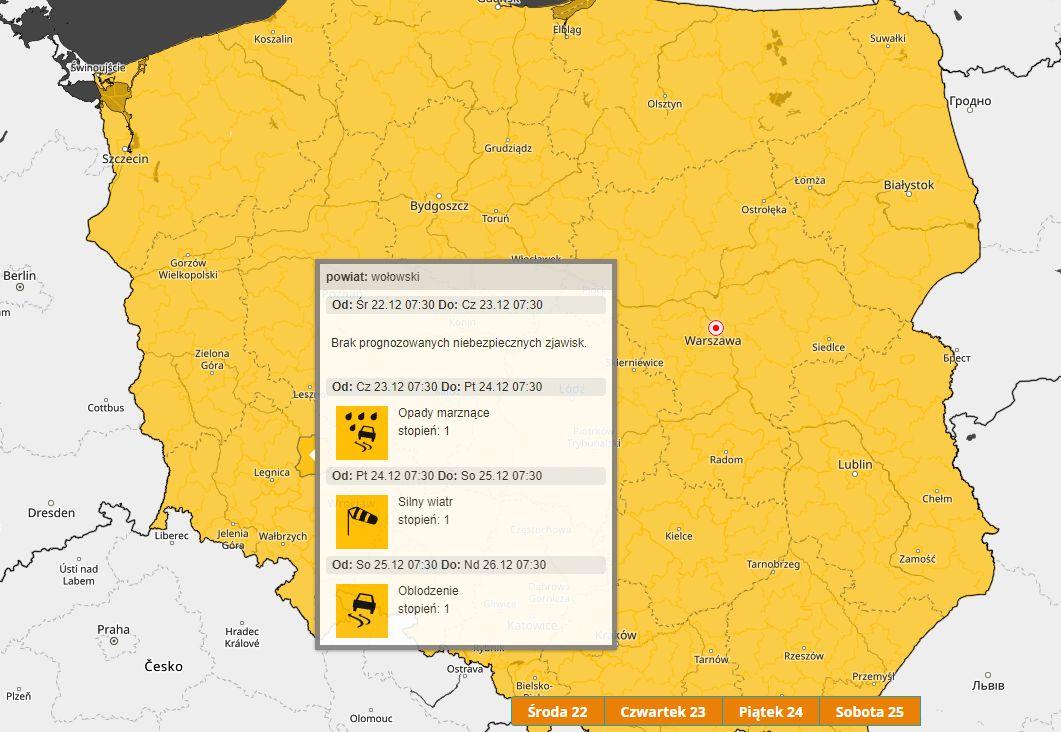Screen dimensions: 1061x732
Task: Click the Szczecin label on the map
Action: [125, 159]
